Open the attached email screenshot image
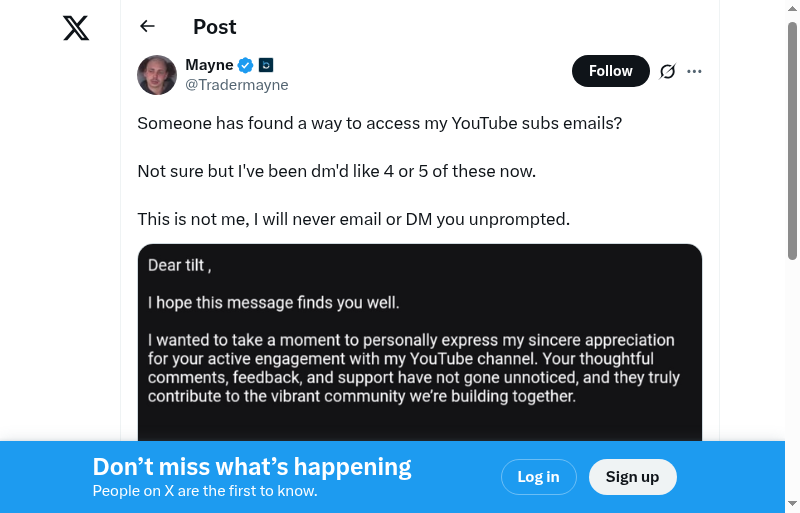The height and width of the screenshot is (513, 800). [x=419, y=340]
